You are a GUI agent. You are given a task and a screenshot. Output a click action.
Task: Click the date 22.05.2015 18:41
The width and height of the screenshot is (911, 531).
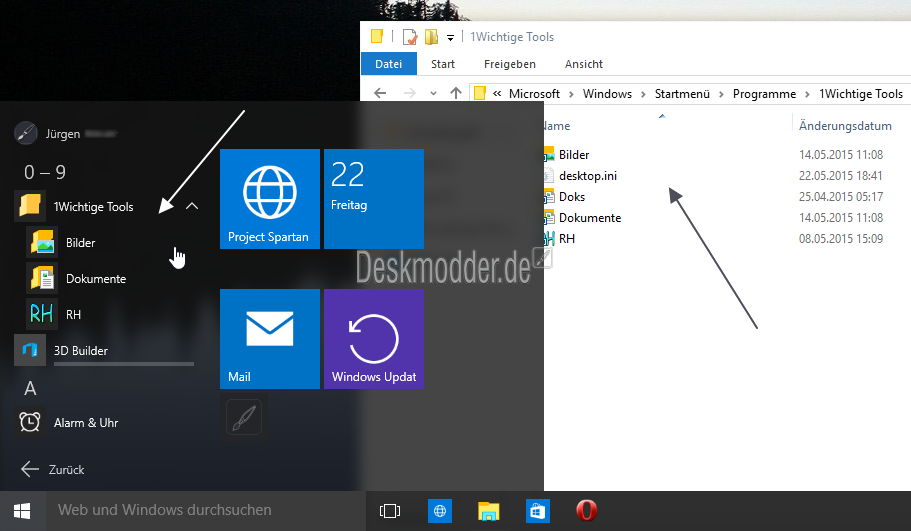coord(840,175)
